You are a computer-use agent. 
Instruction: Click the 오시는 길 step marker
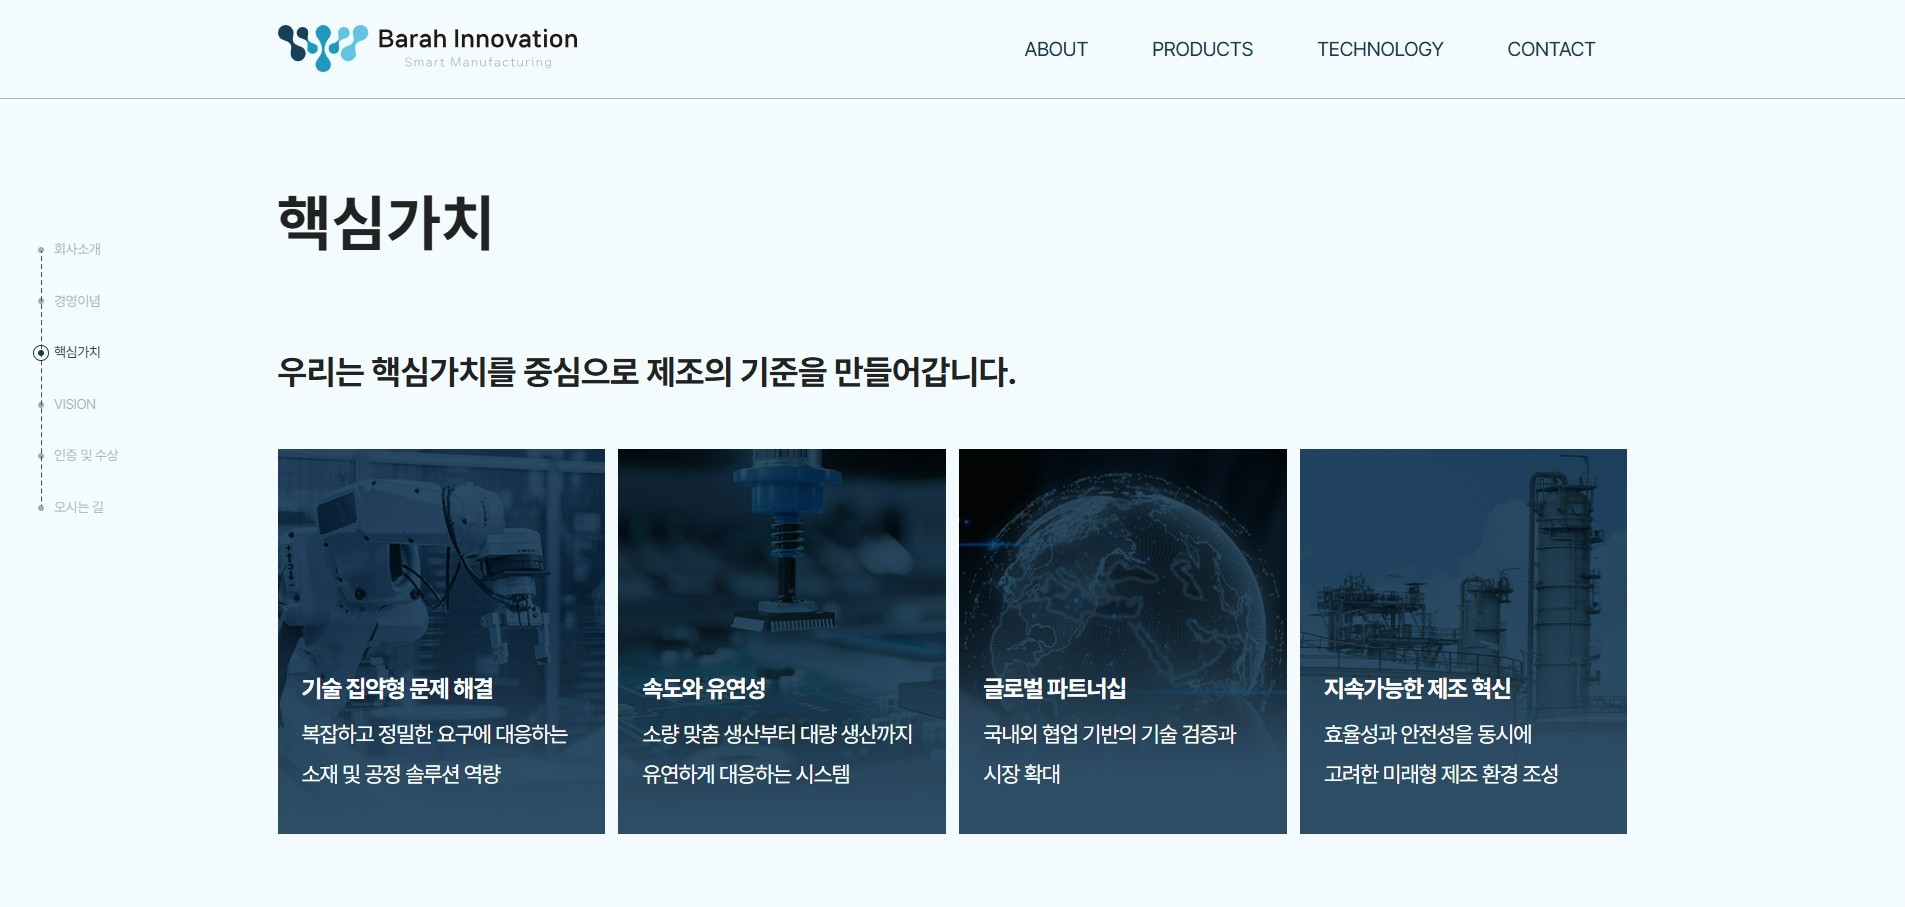click(40, 507)
